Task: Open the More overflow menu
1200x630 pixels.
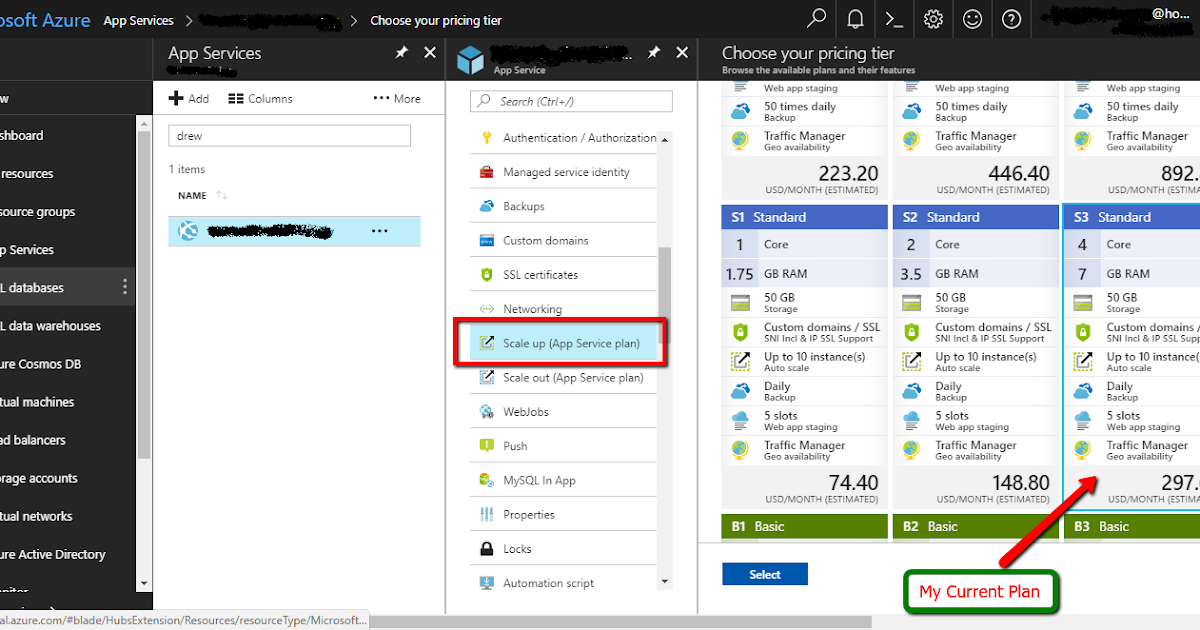Action: point(396,97)
